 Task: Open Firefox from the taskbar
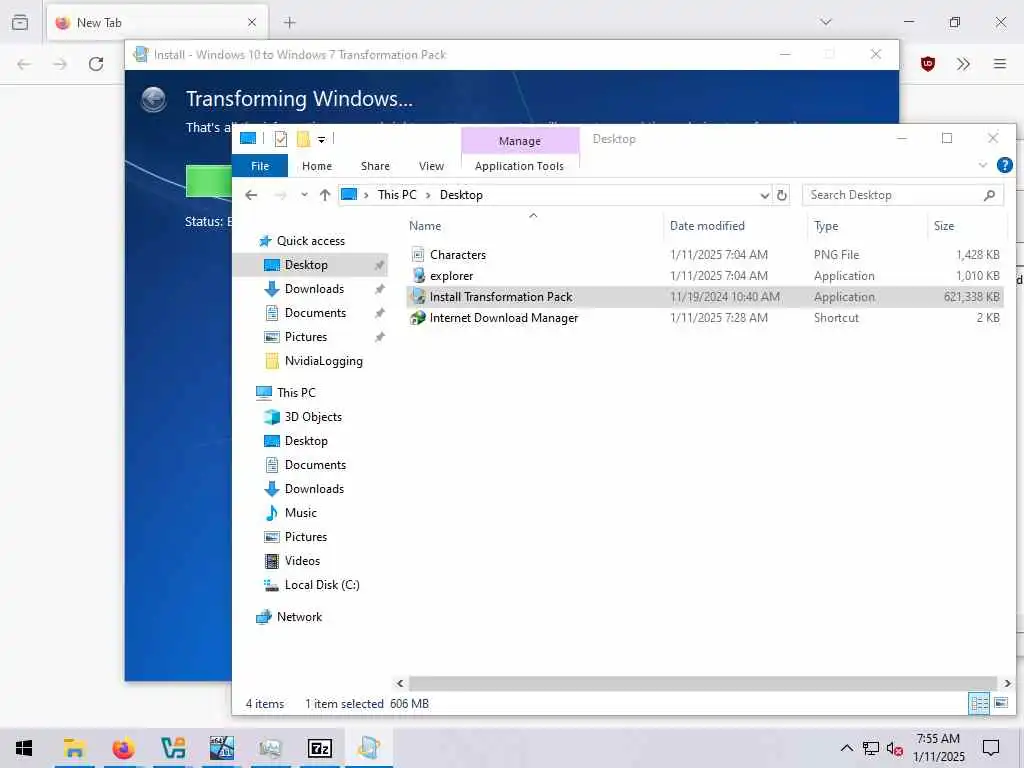[123, 748]
